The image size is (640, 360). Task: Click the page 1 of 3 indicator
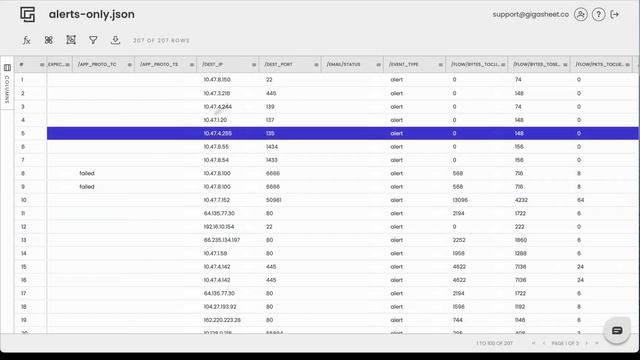click(565, 343)
